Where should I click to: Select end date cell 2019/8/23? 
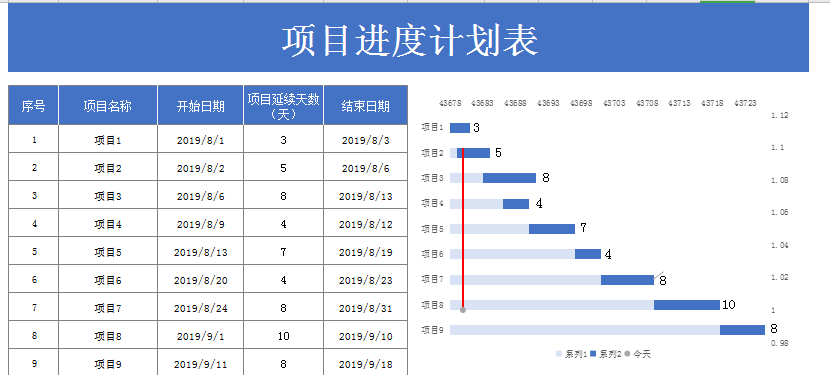tap(366, 280)
